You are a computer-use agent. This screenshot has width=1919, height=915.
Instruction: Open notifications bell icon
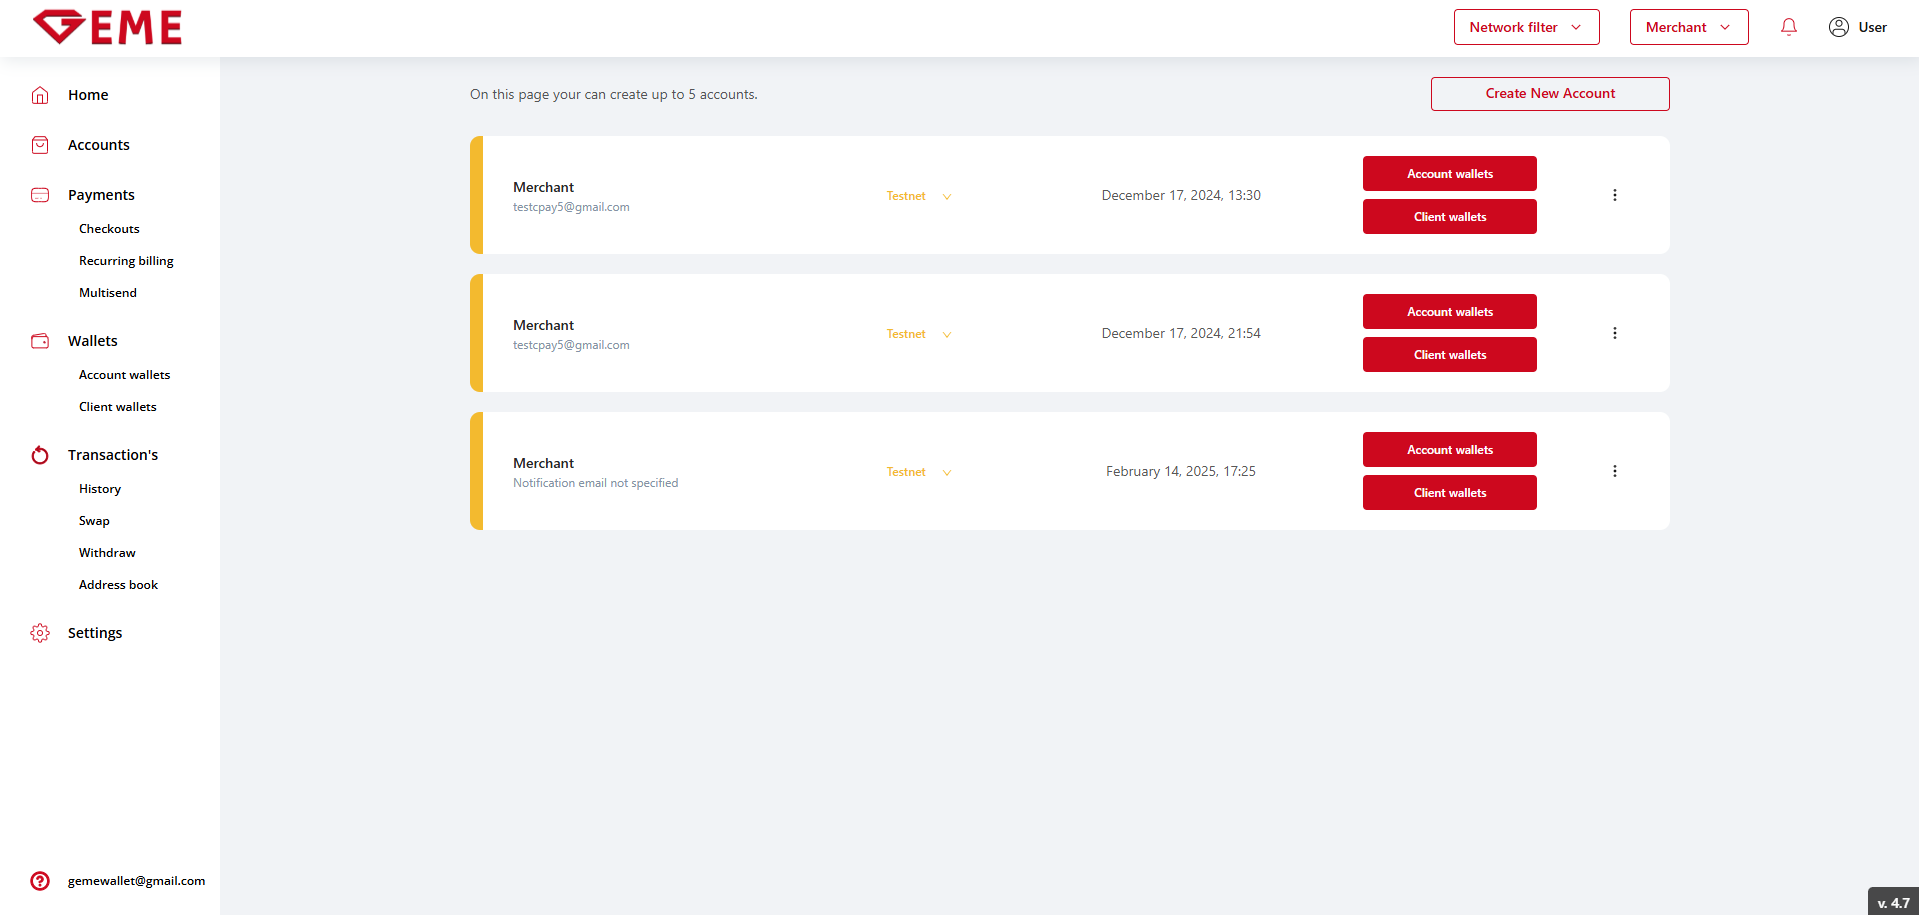tap(1788, 27)
